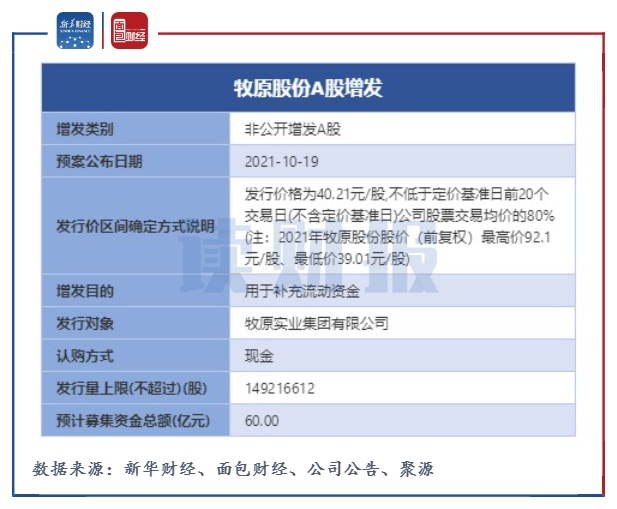Screen dimensions: 617x509
Task: Select the row label 预案公布日期
Action: click(x=99, y=162)
